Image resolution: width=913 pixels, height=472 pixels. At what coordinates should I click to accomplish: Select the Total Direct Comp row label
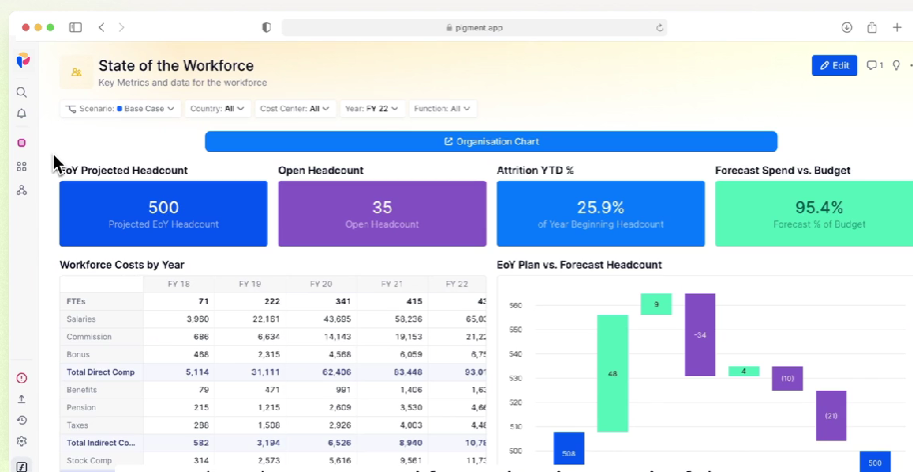coord(101,372)
